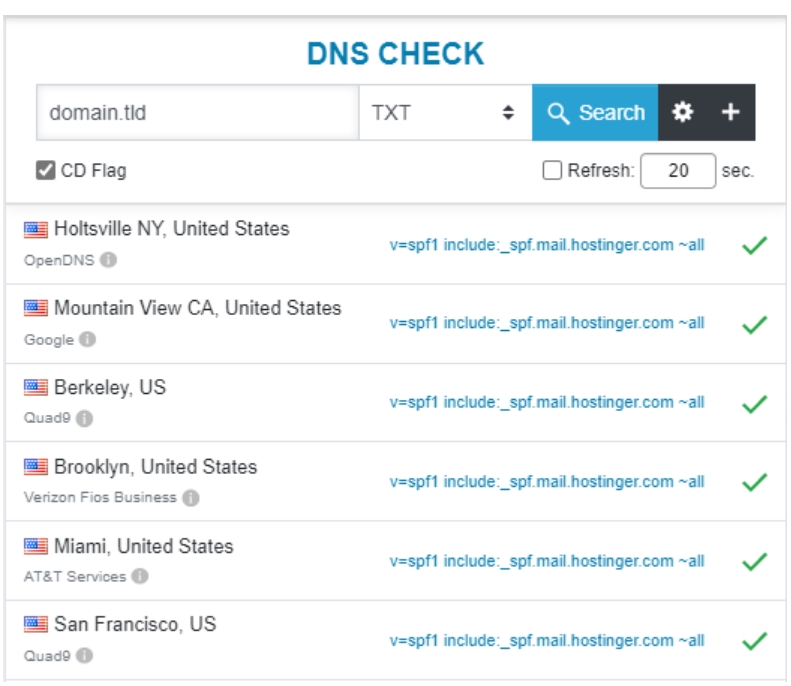Show info for AT&T Services

140,576
